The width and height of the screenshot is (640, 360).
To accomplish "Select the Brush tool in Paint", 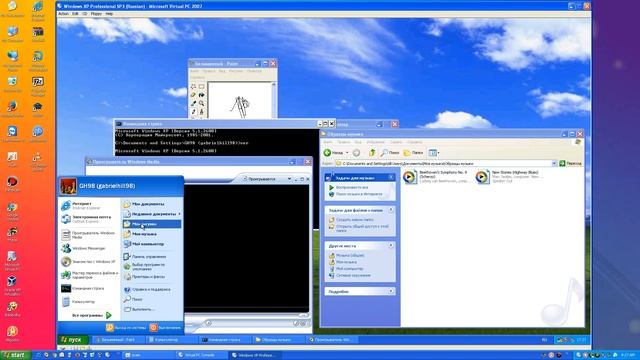I will point(201,111).
